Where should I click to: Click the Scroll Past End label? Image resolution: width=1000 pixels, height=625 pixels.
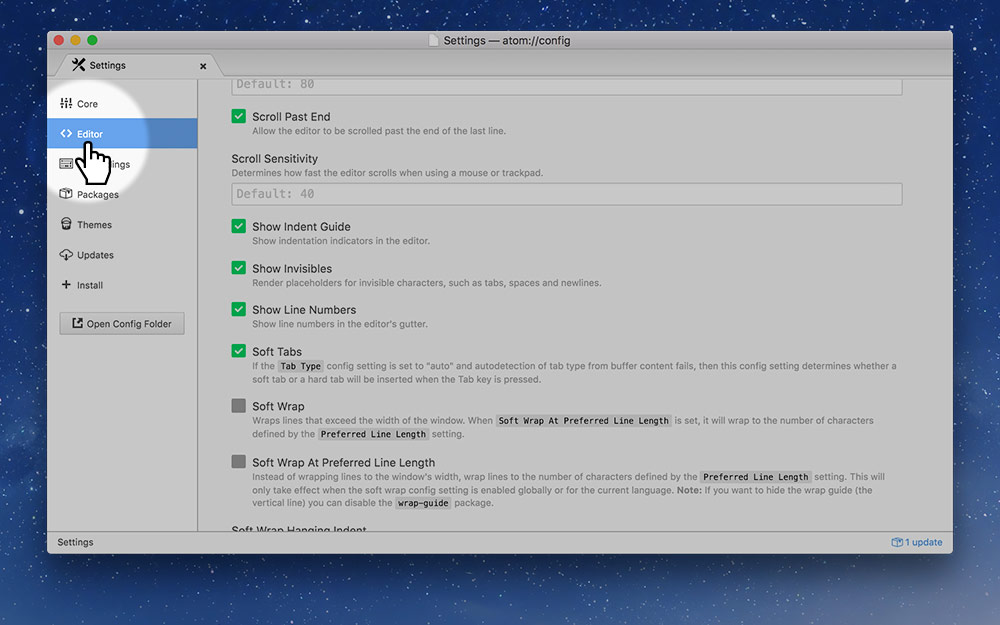pos(291,117)
